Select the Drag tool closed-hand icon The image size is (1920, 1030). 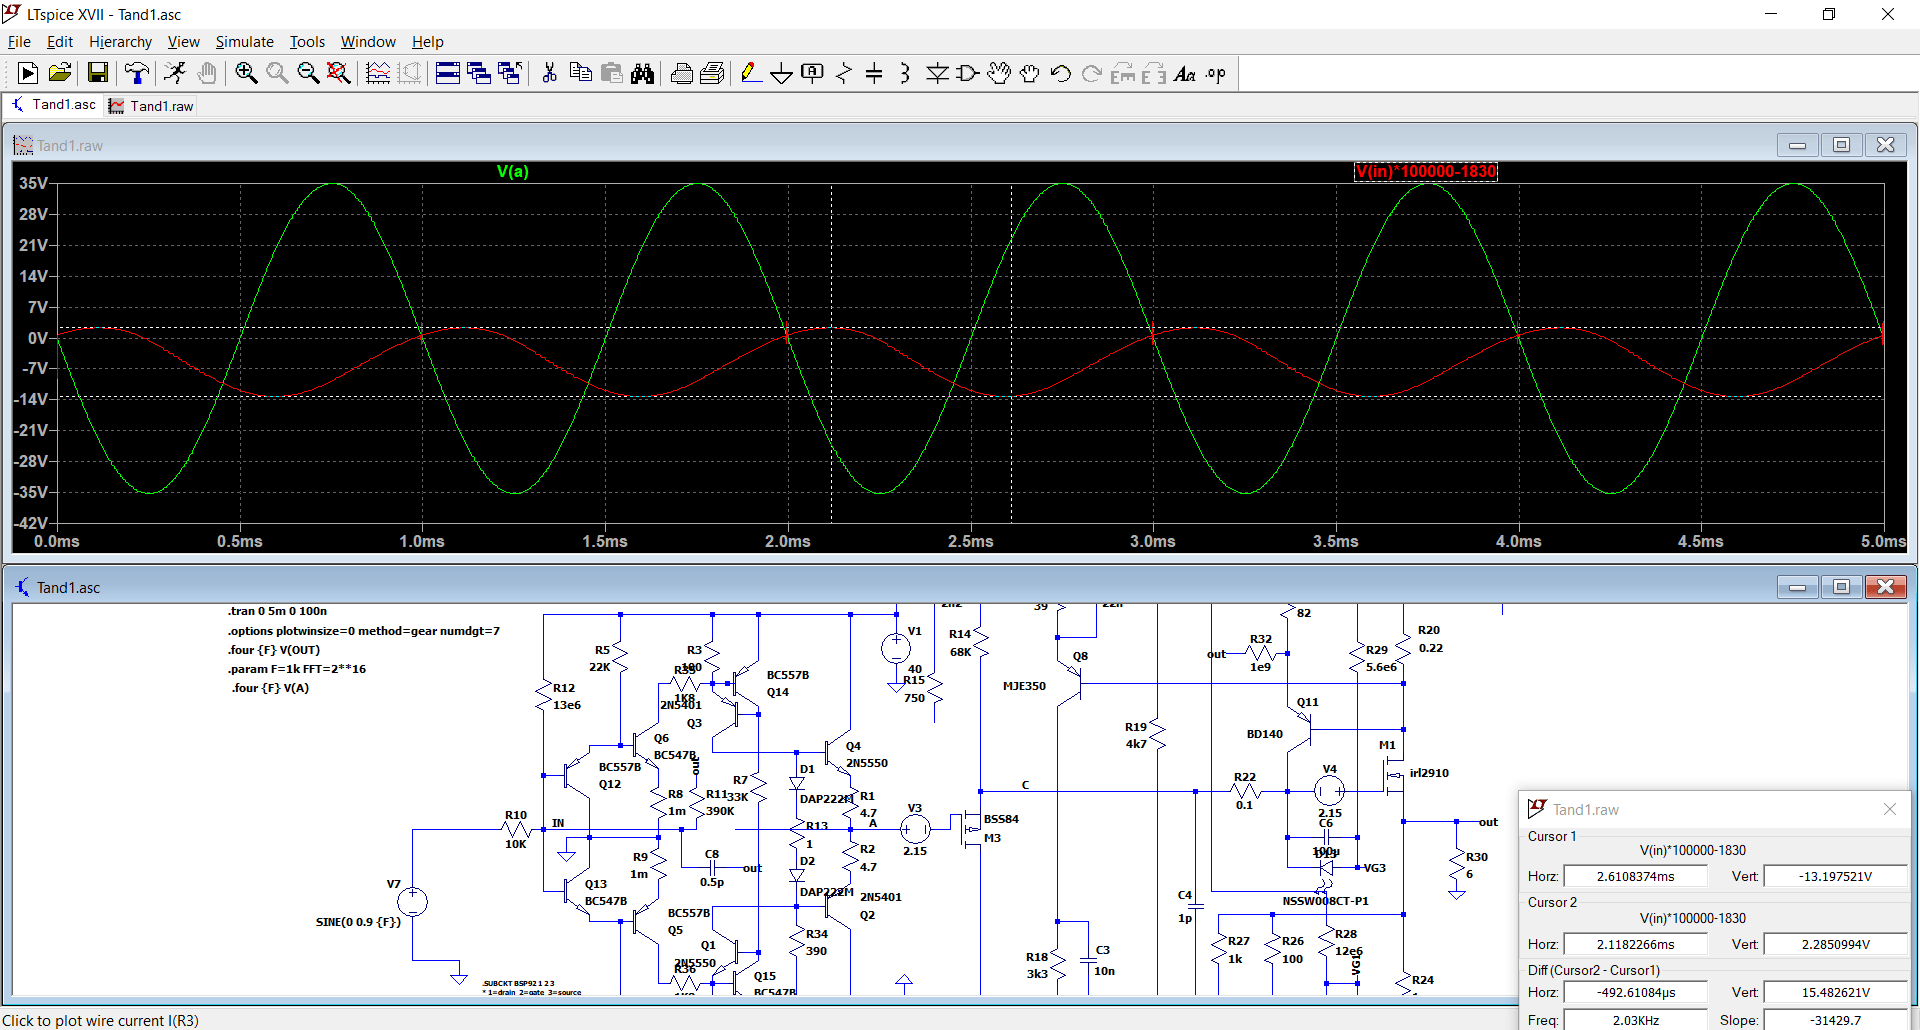1030,73
